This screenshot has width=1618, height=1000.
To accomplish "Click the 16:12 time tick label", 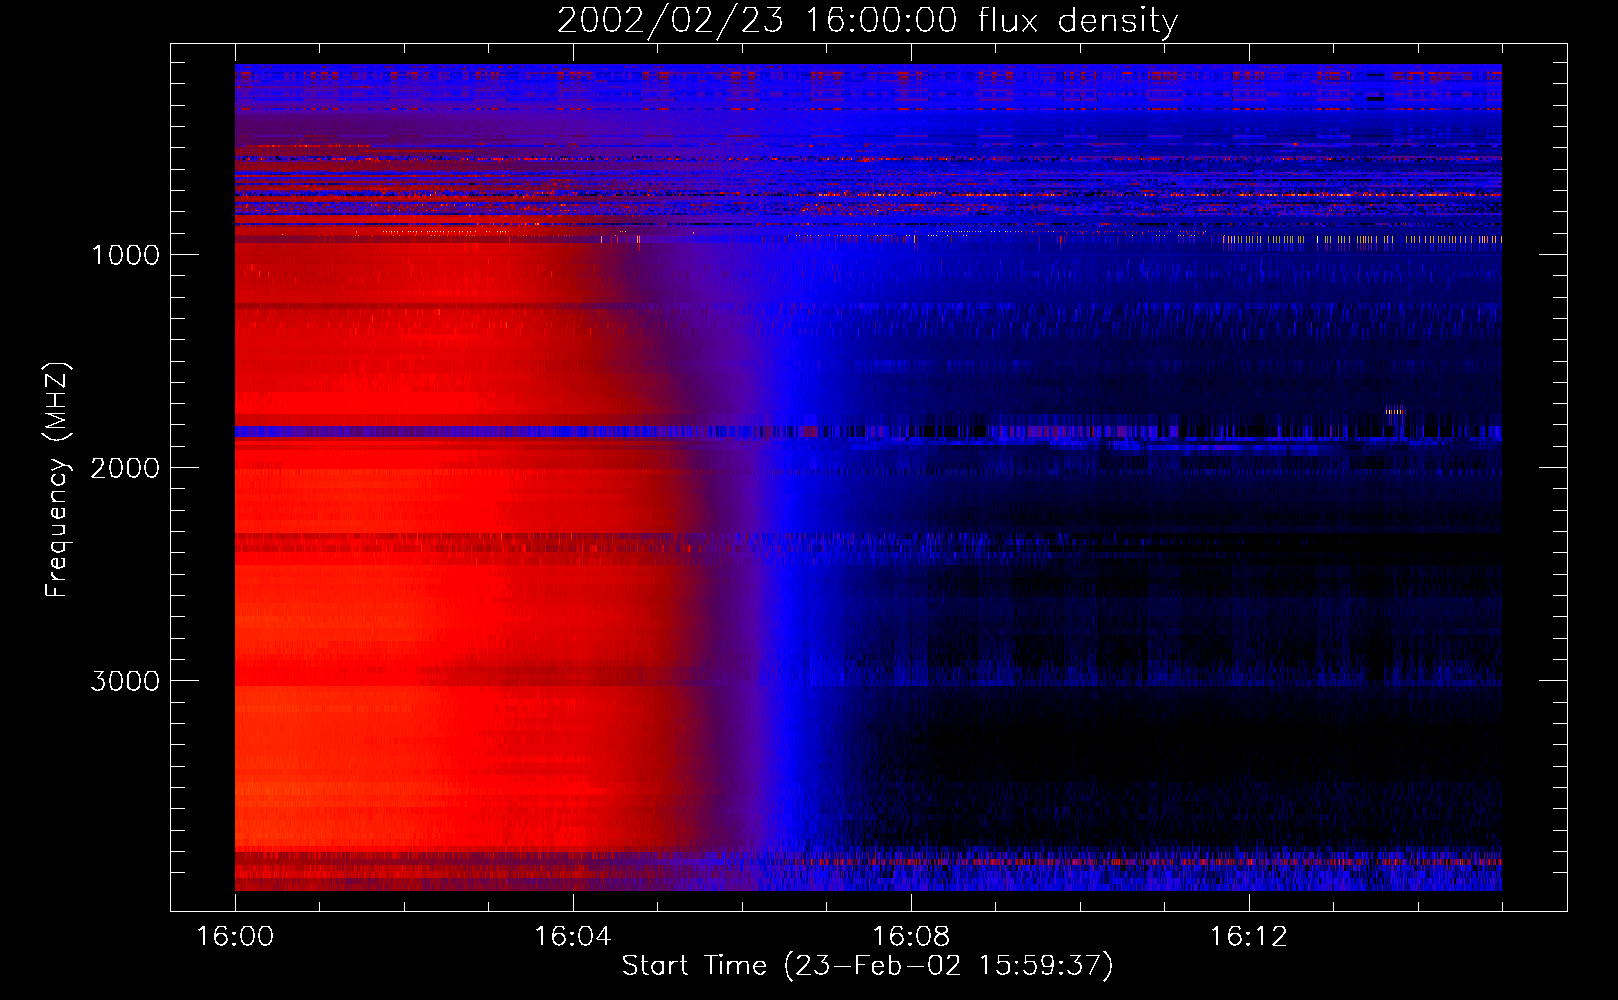I will click(1248, 937).
